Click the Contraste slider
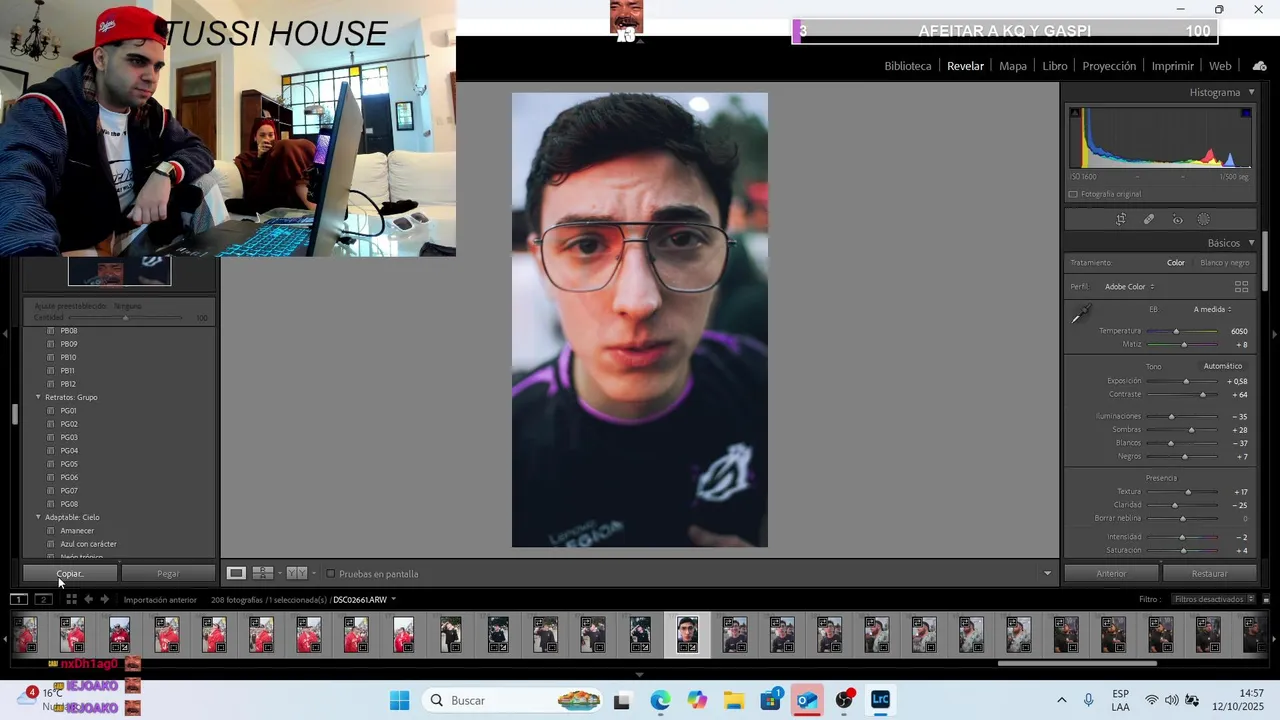This screenshot has width=1280, height=720. point(1182,395)
